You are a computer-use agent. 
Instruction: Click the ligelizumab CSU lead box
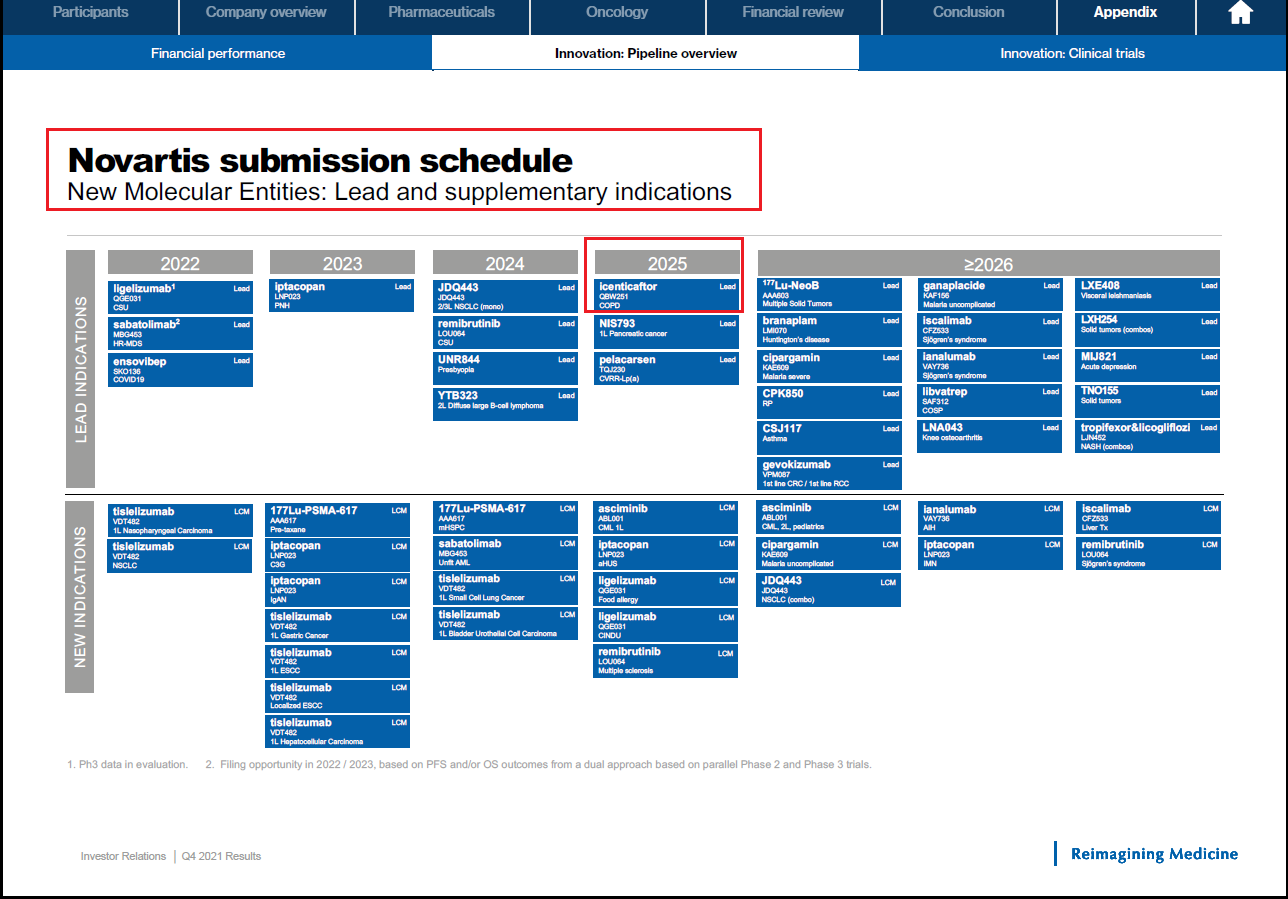(180, 297)
